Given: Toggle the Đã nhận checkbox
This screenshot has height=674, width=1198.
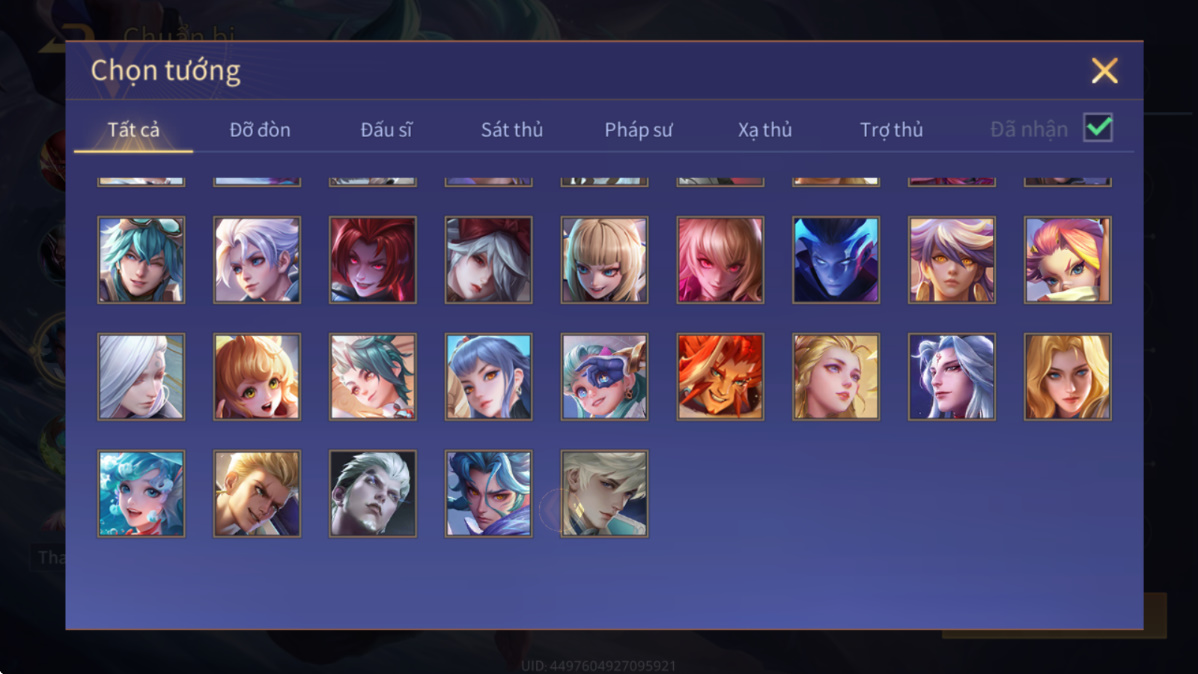Looking at the screenshot, I should [1098, 128].
